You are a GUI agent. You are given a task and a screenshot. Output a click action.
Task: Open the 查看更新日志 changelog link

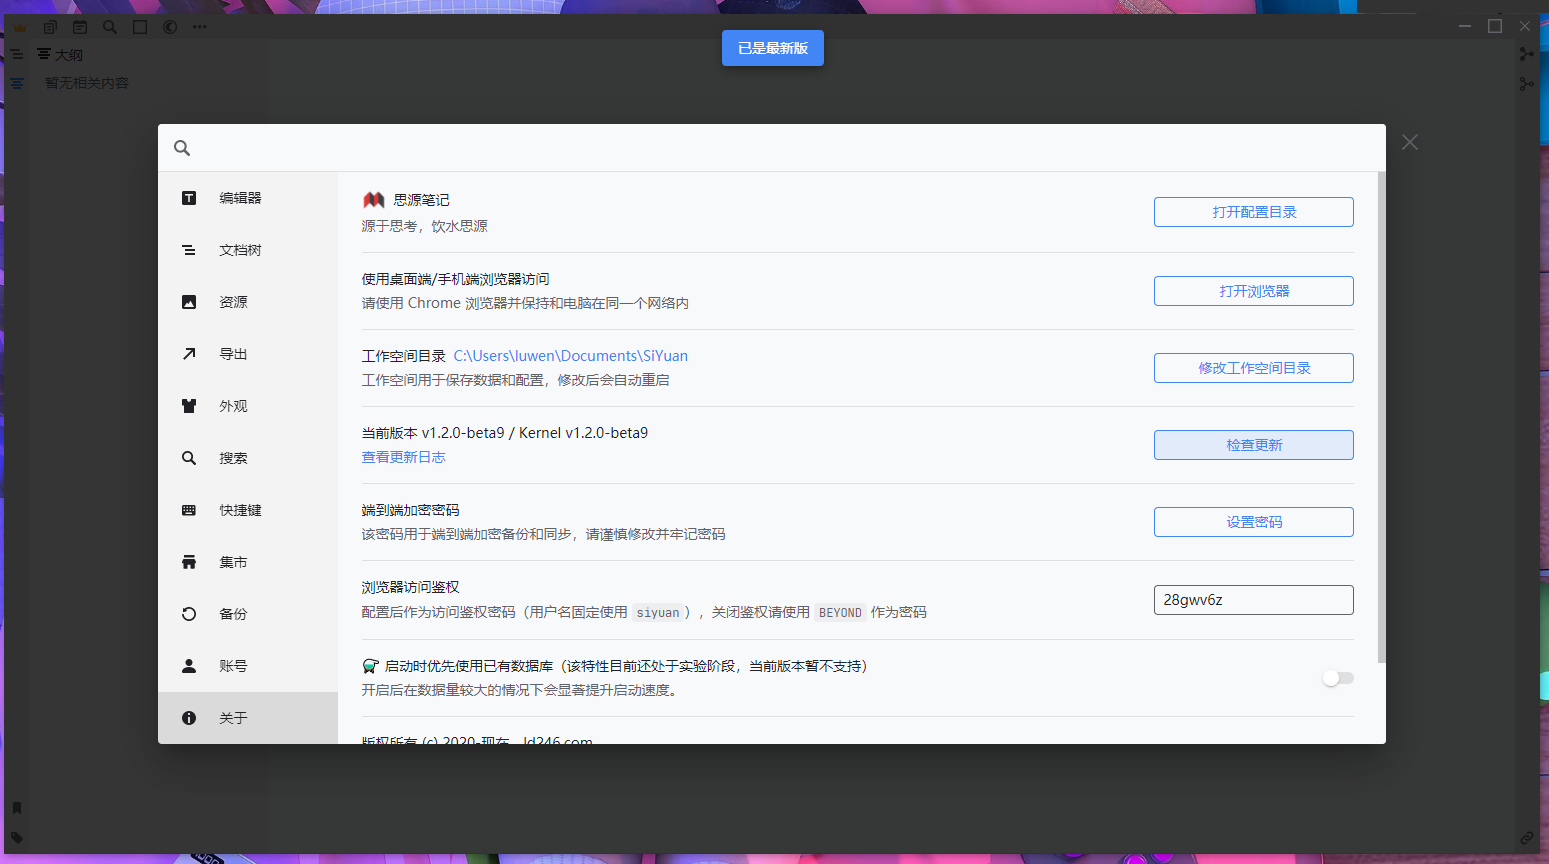tap(403, 457)
